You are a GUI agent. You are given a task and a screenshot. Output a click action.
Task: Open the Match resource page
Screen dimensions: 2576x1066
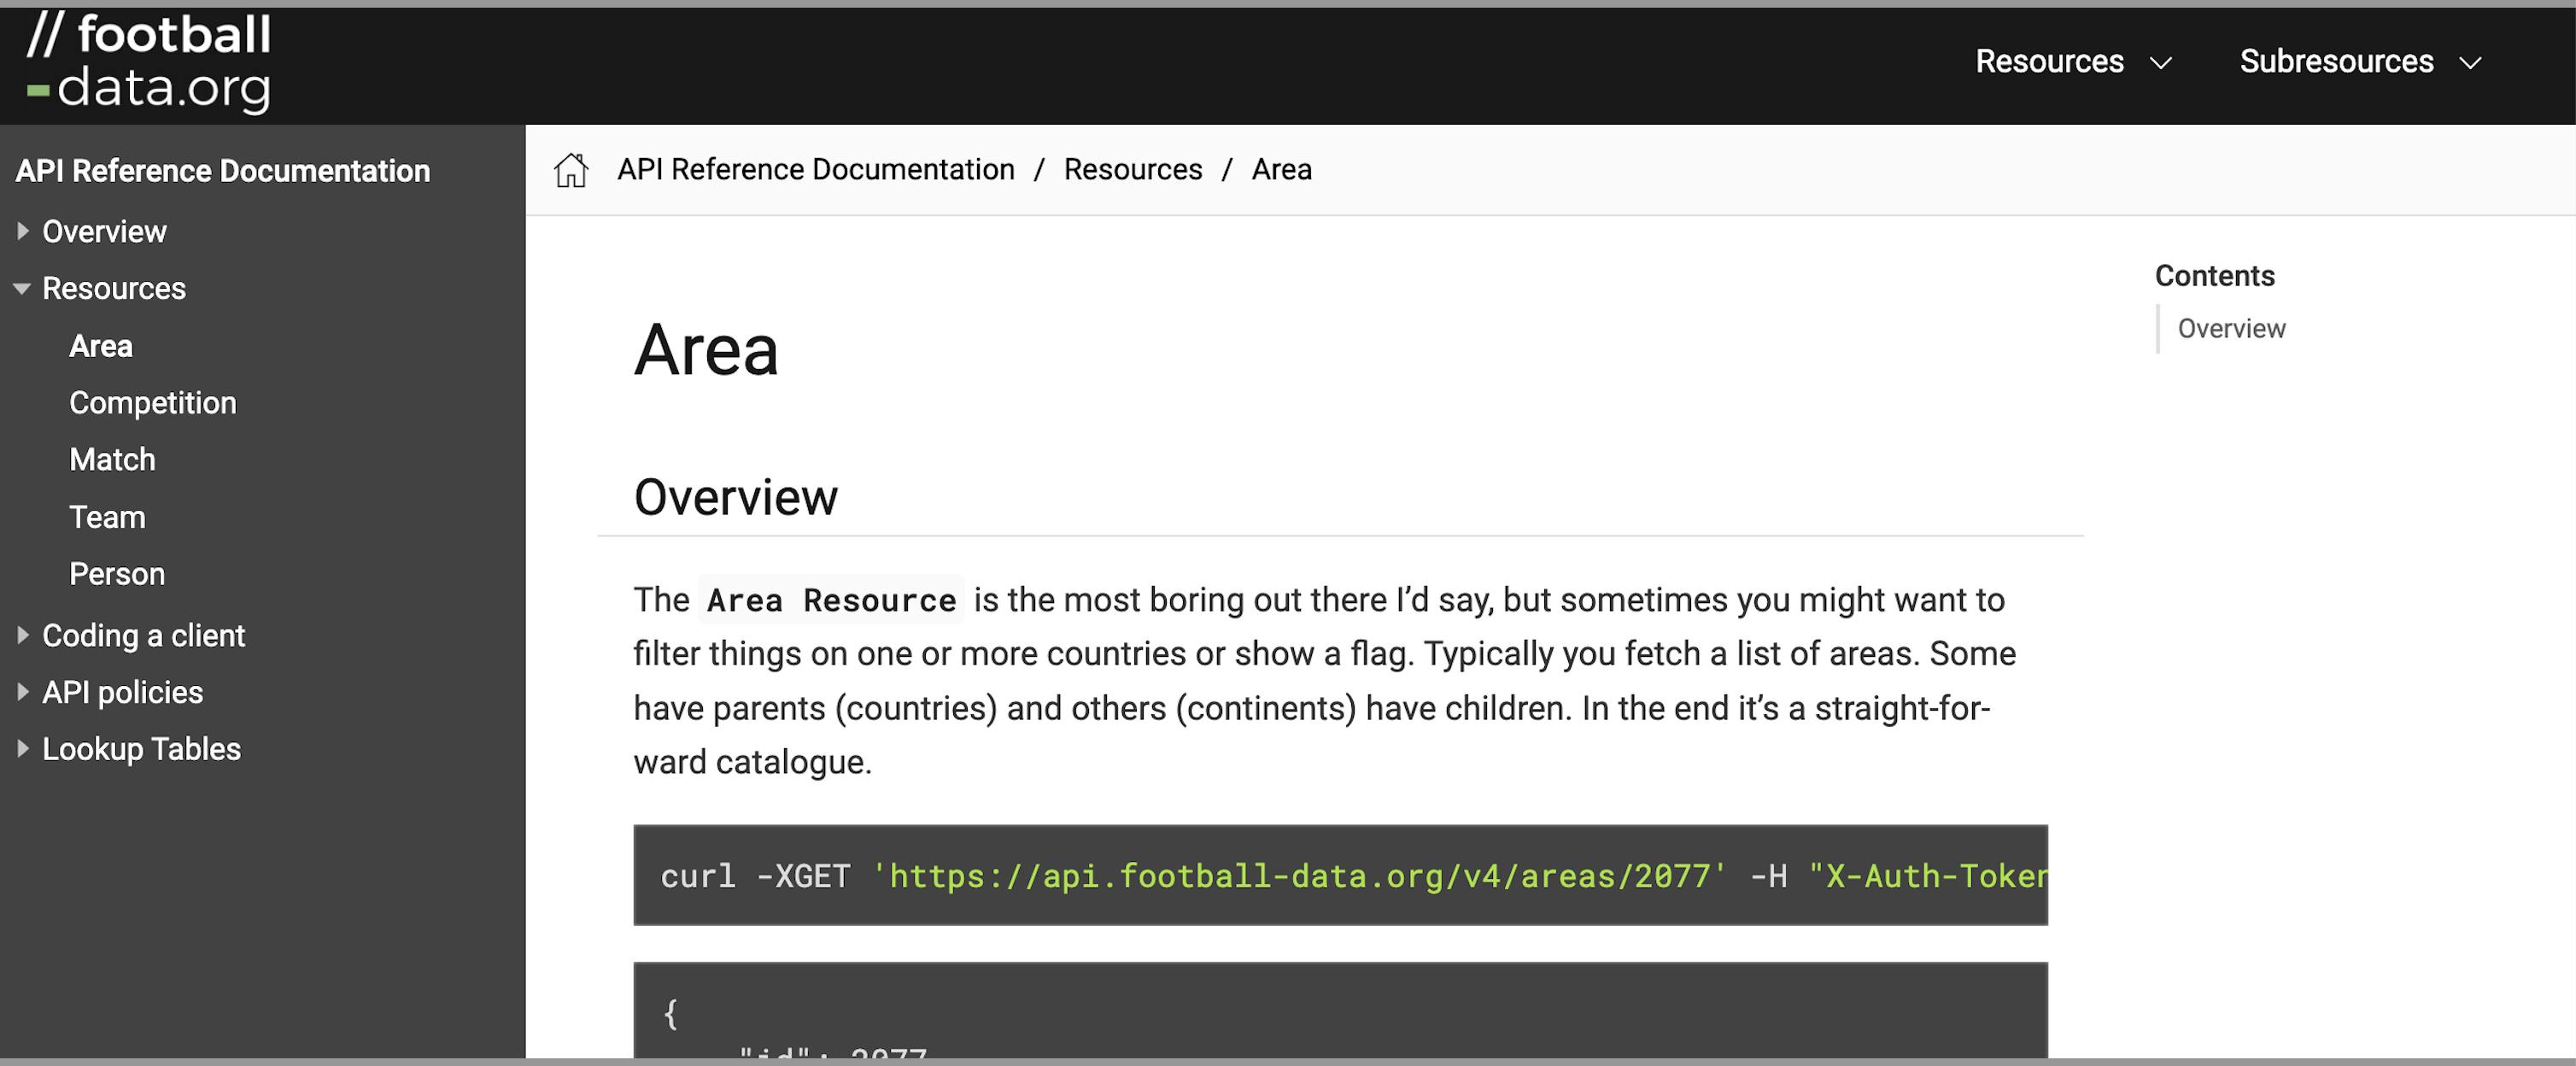coord(112,460)
